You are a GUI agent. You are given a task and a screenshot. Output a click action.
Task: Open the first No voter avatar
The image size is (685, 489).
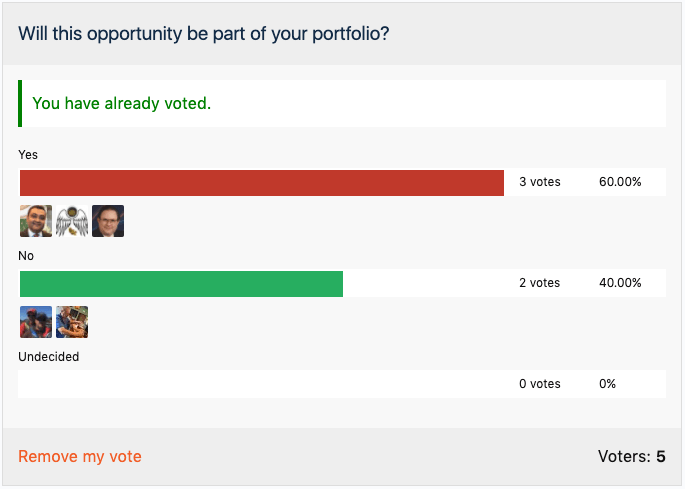pyautogui.click(x=36, y=322)
